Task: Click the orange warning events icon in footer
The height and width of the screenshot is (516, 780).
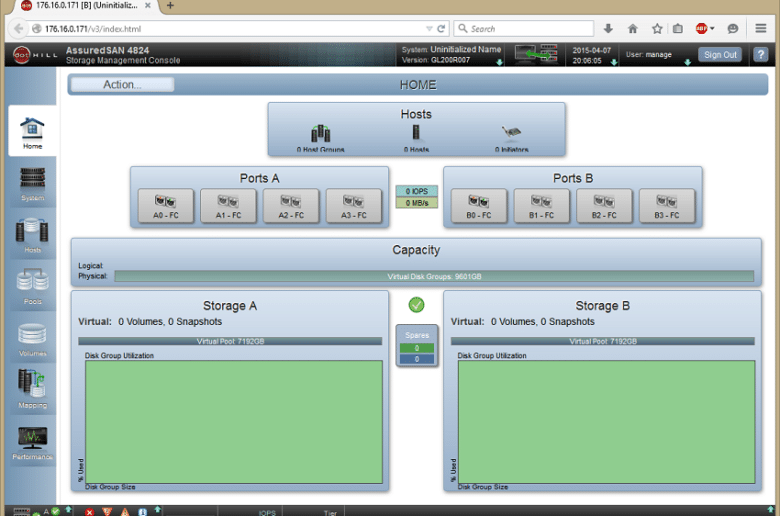Action: 125,512
